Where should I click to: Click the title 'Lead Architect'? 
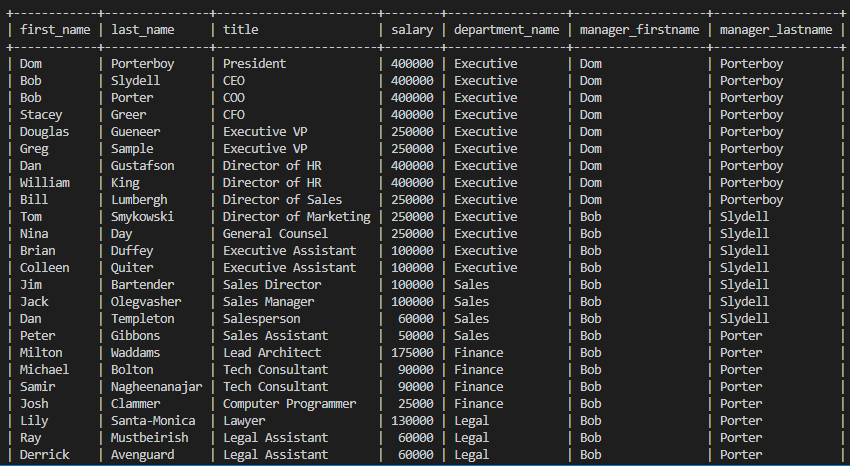[x=272, y=353]
